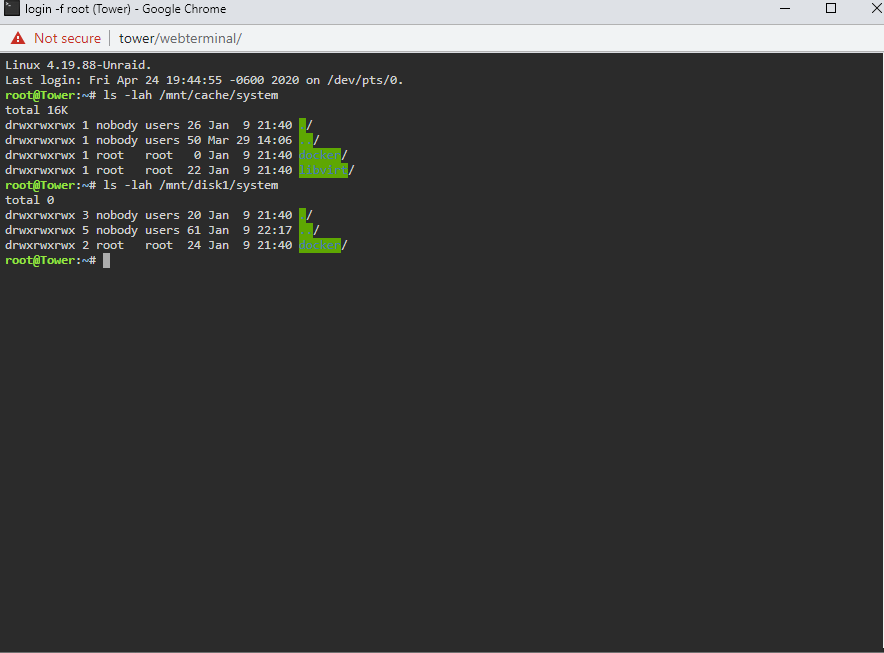The image size is (884, 653).
Task: Click the window title "login -f root (Tower)"
Action: [x=78, y=9]
